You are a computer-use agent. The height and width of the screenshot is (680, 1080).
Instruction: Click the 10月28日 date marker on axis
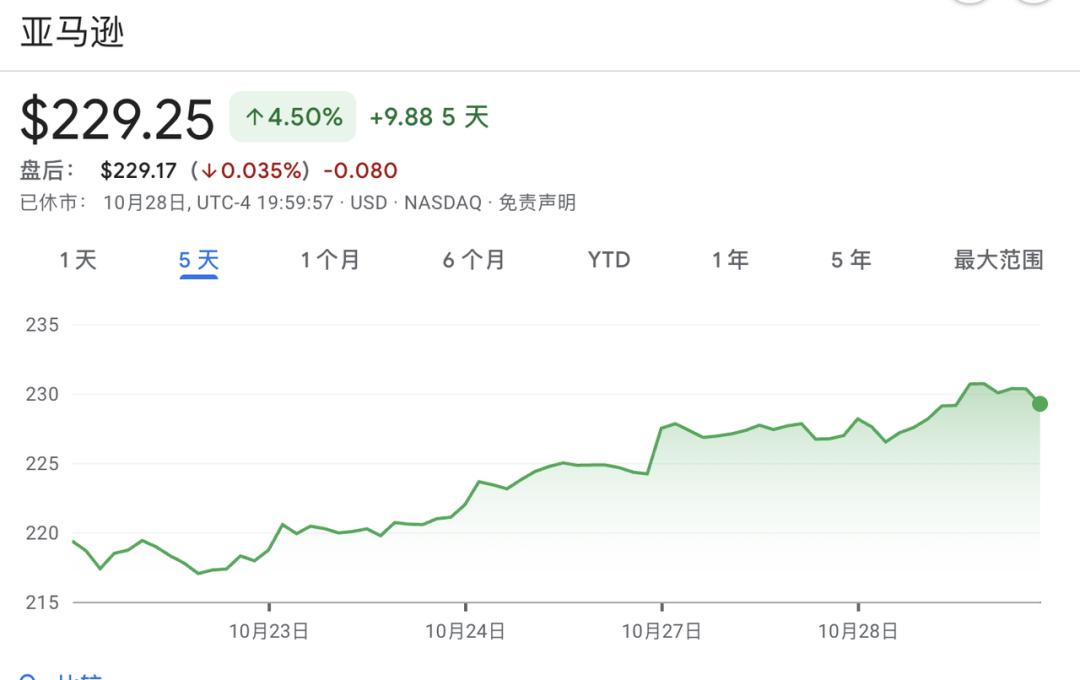coord(858,631)
